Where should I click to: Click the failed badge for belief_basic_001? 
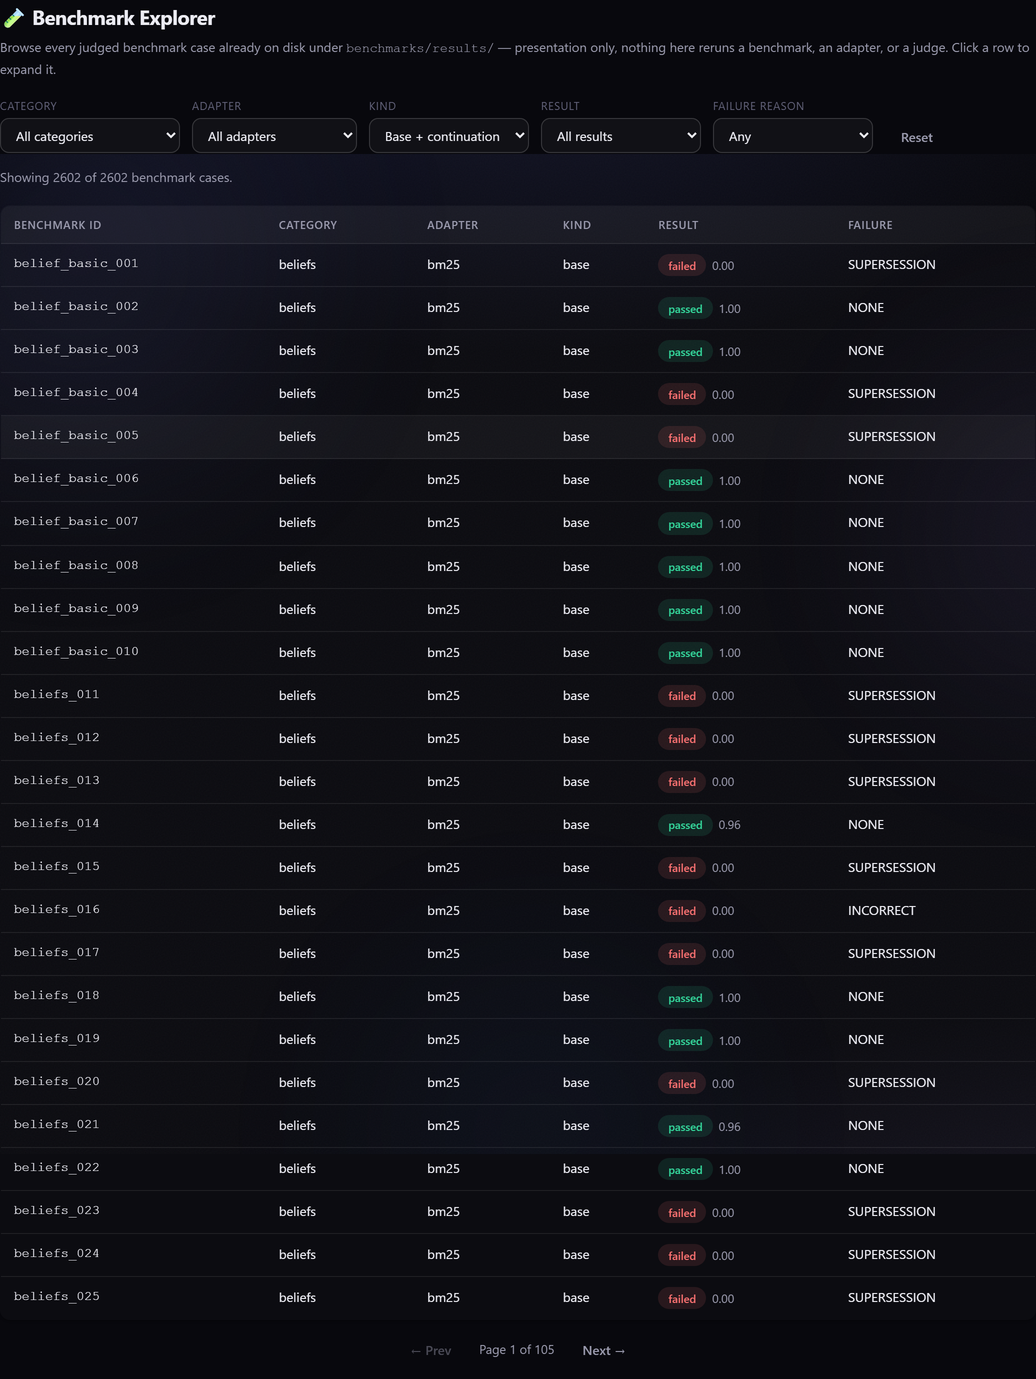pos(682,266)
